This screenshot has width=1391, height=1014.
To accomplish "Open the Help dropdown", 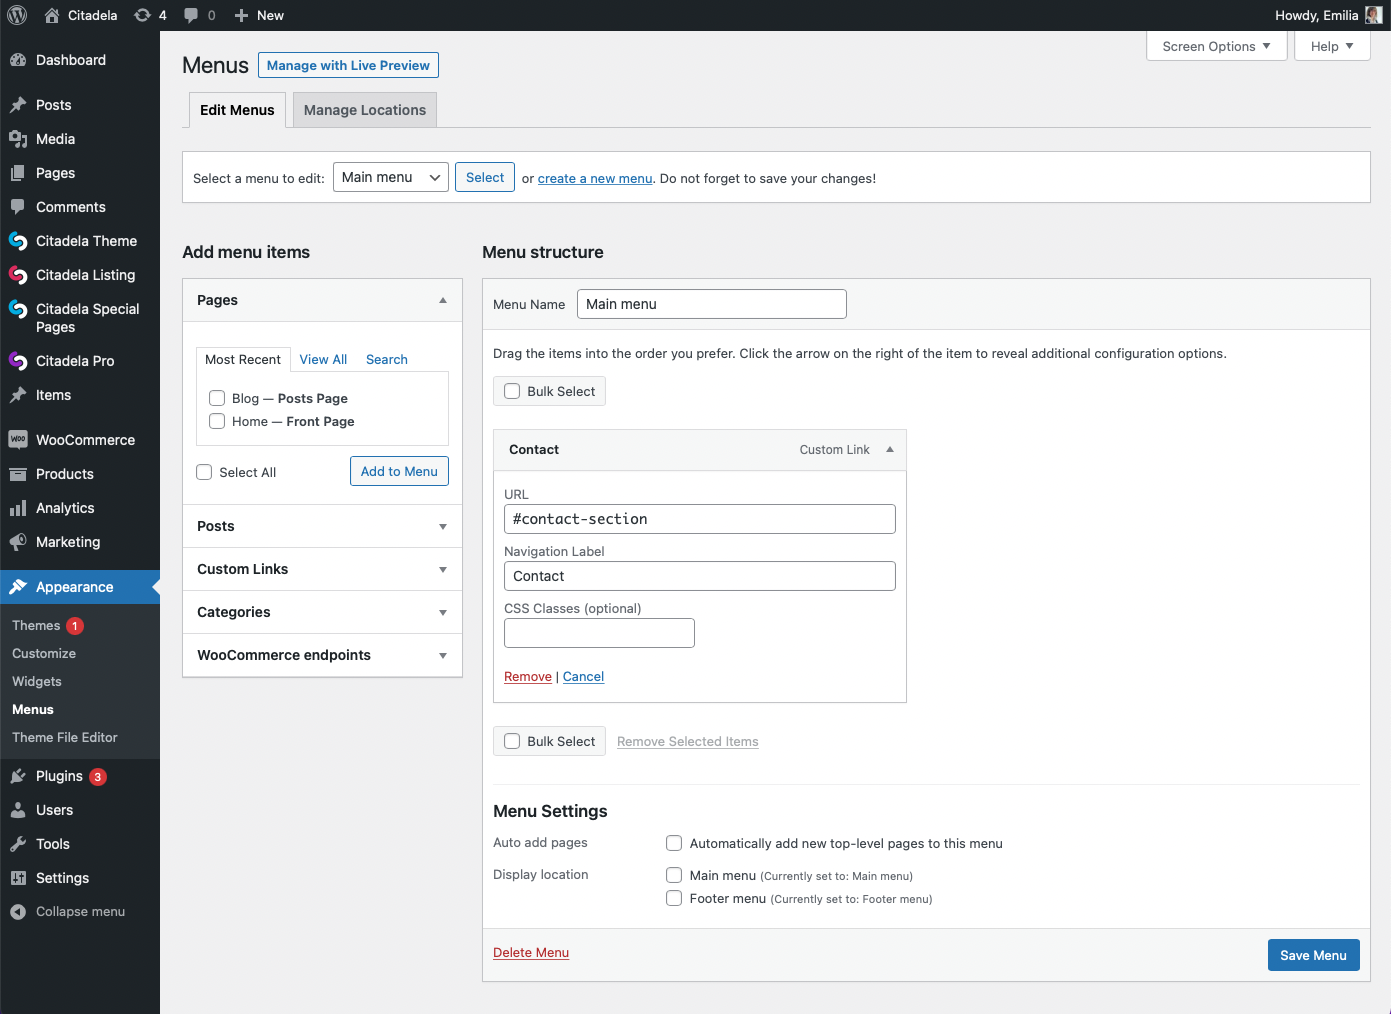I will click(x=1332, y=46).
